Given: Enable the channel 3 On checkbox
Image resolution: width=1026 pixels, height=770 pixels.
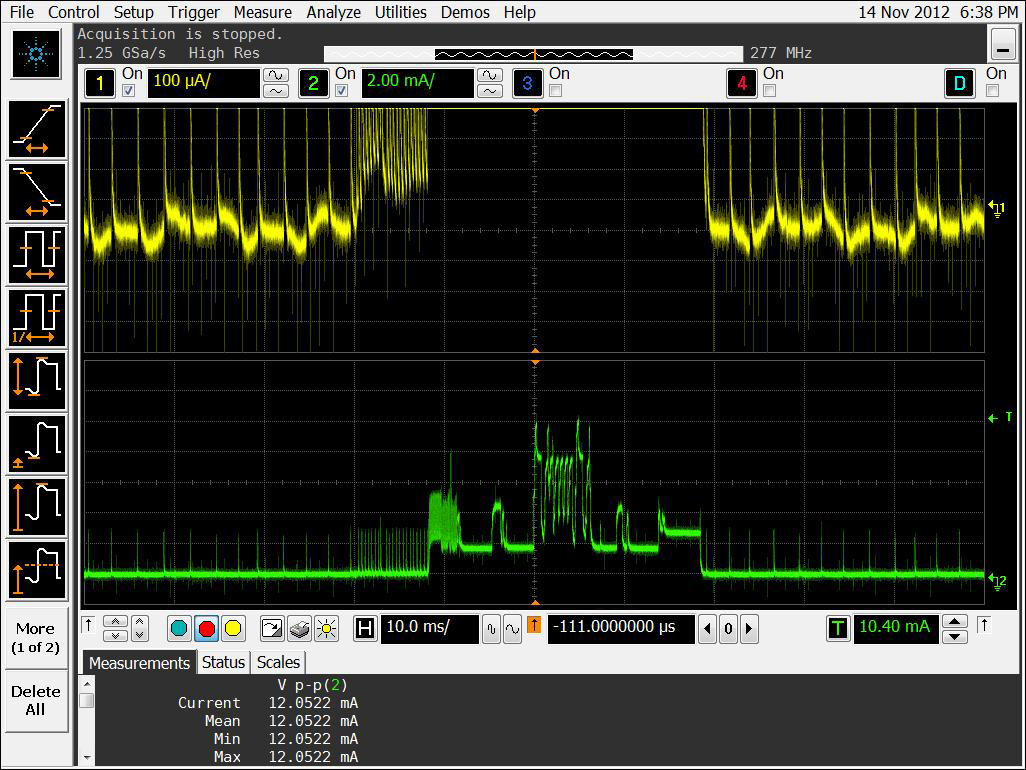Looking at the screenshot, I should (555, 91).
